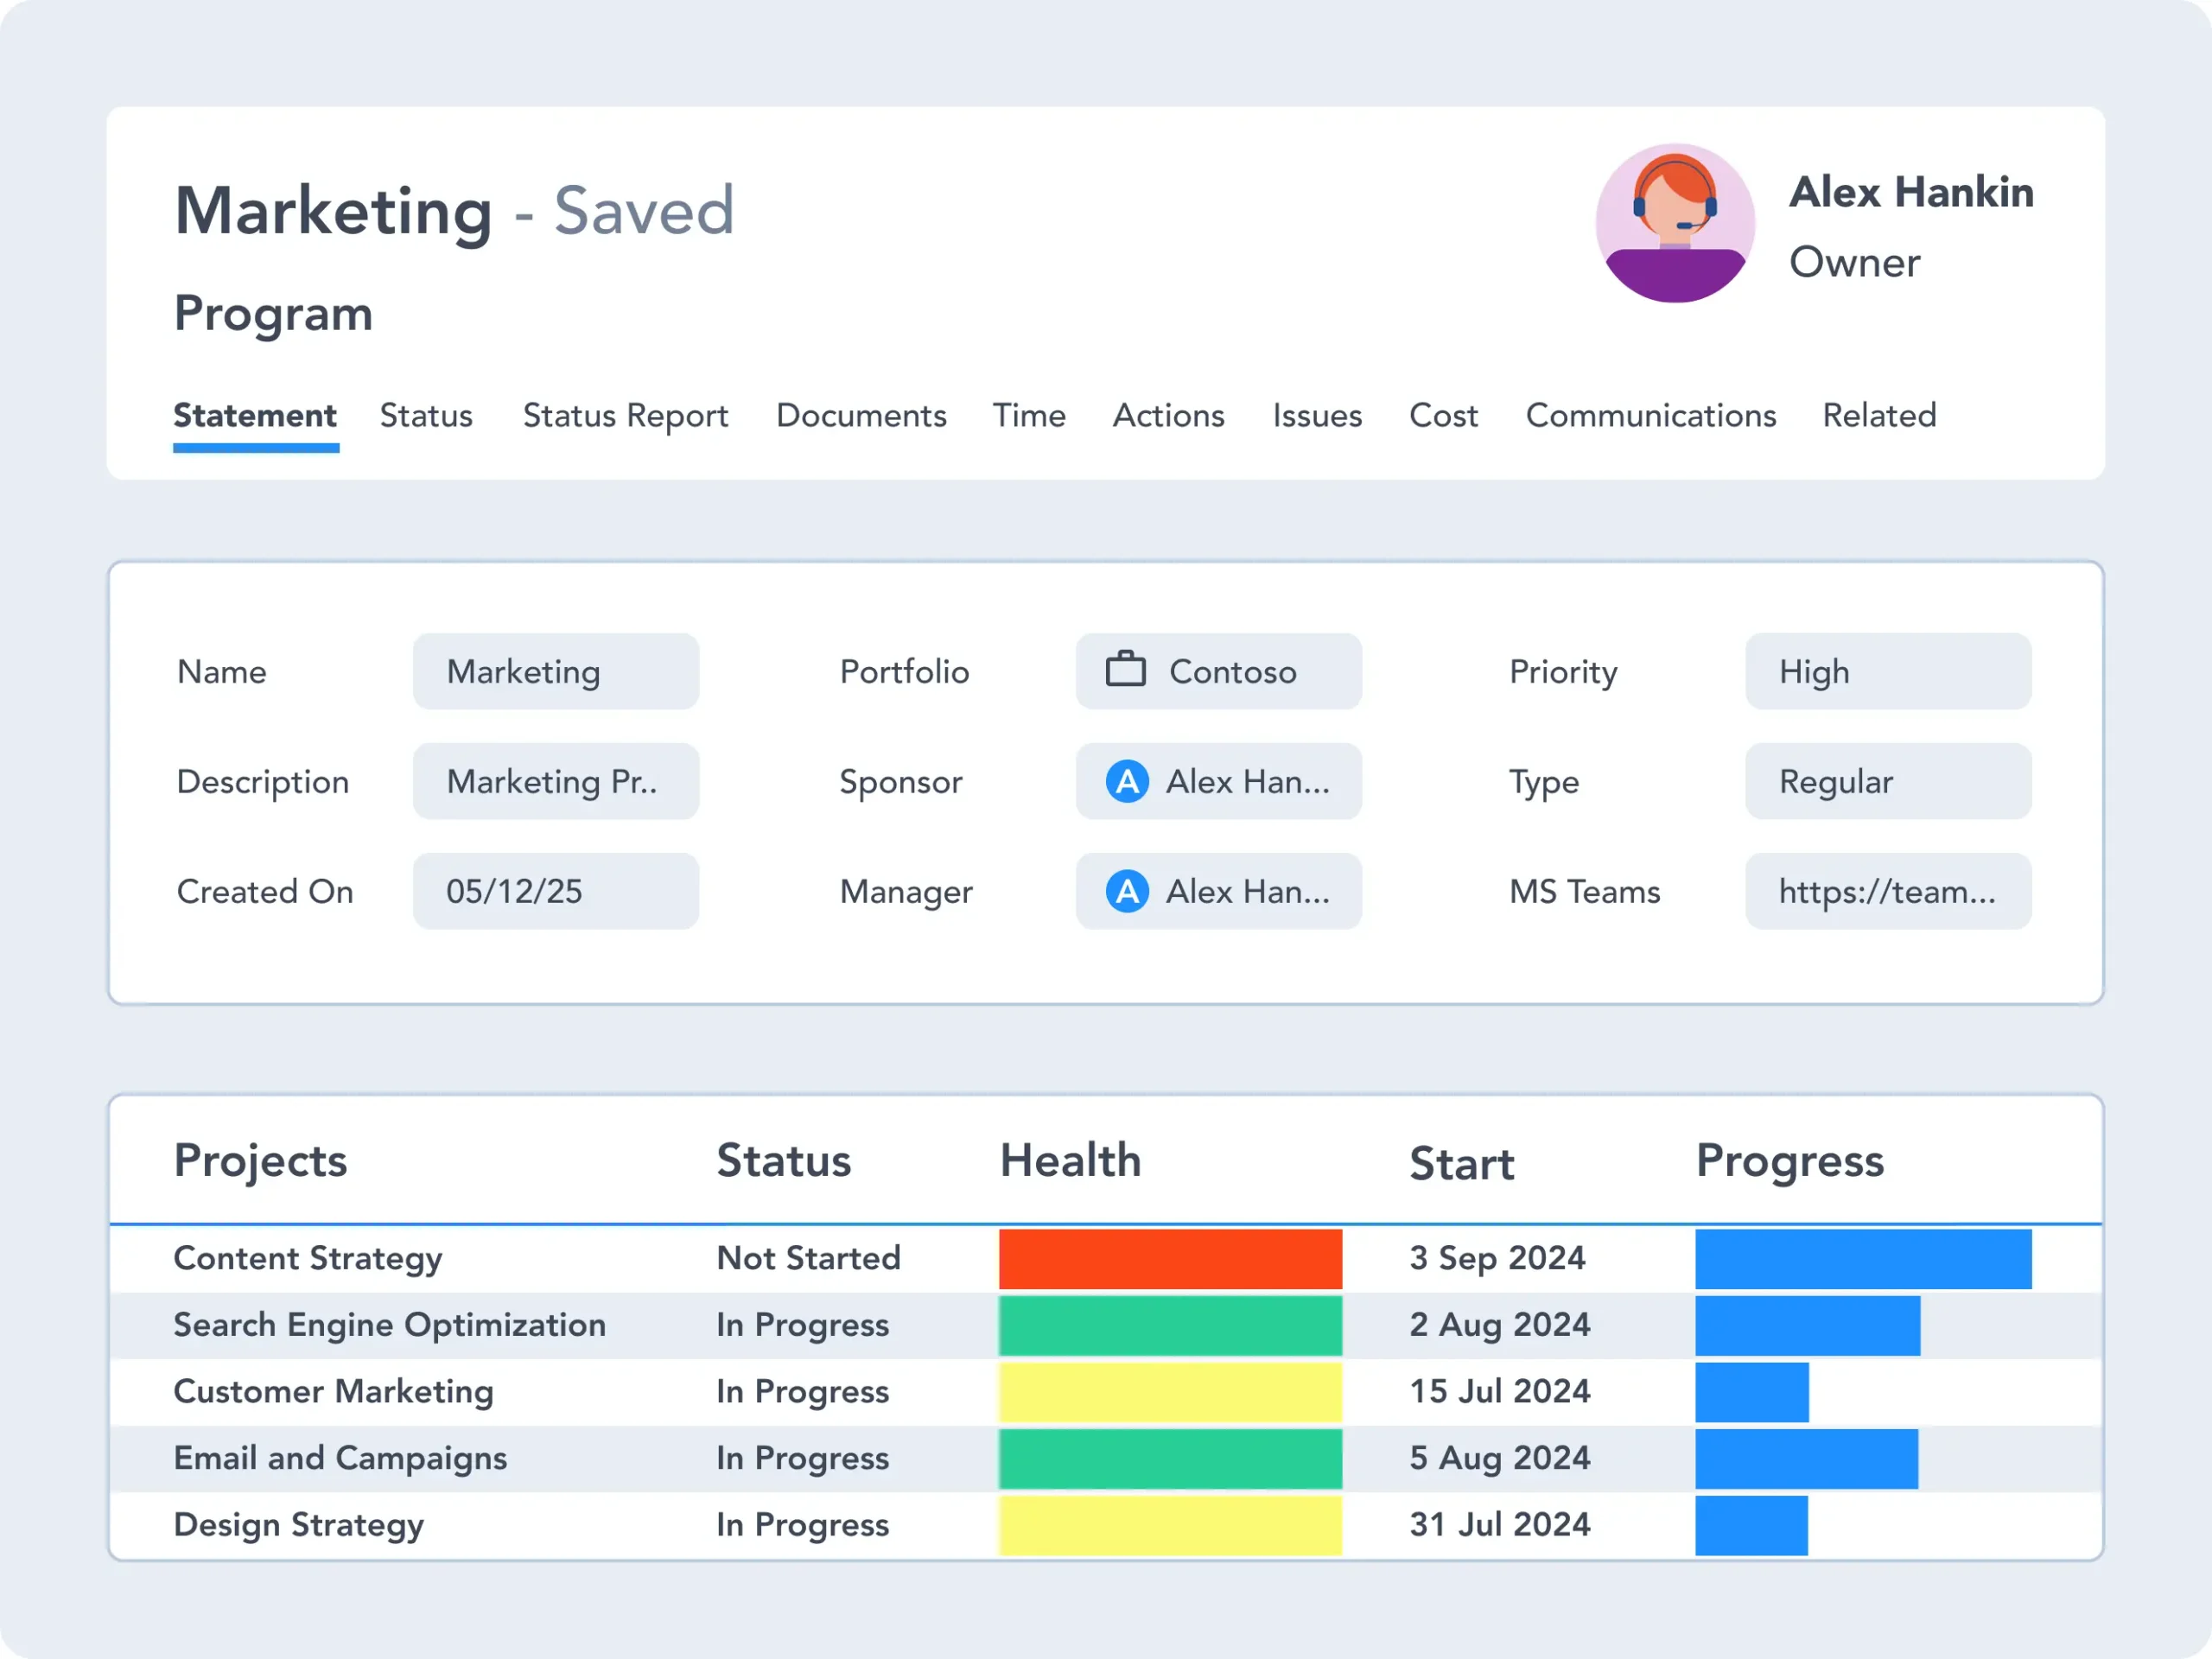
Task: Click Customer Marketing's yellow health swatch
Action: (1170, 1391)
